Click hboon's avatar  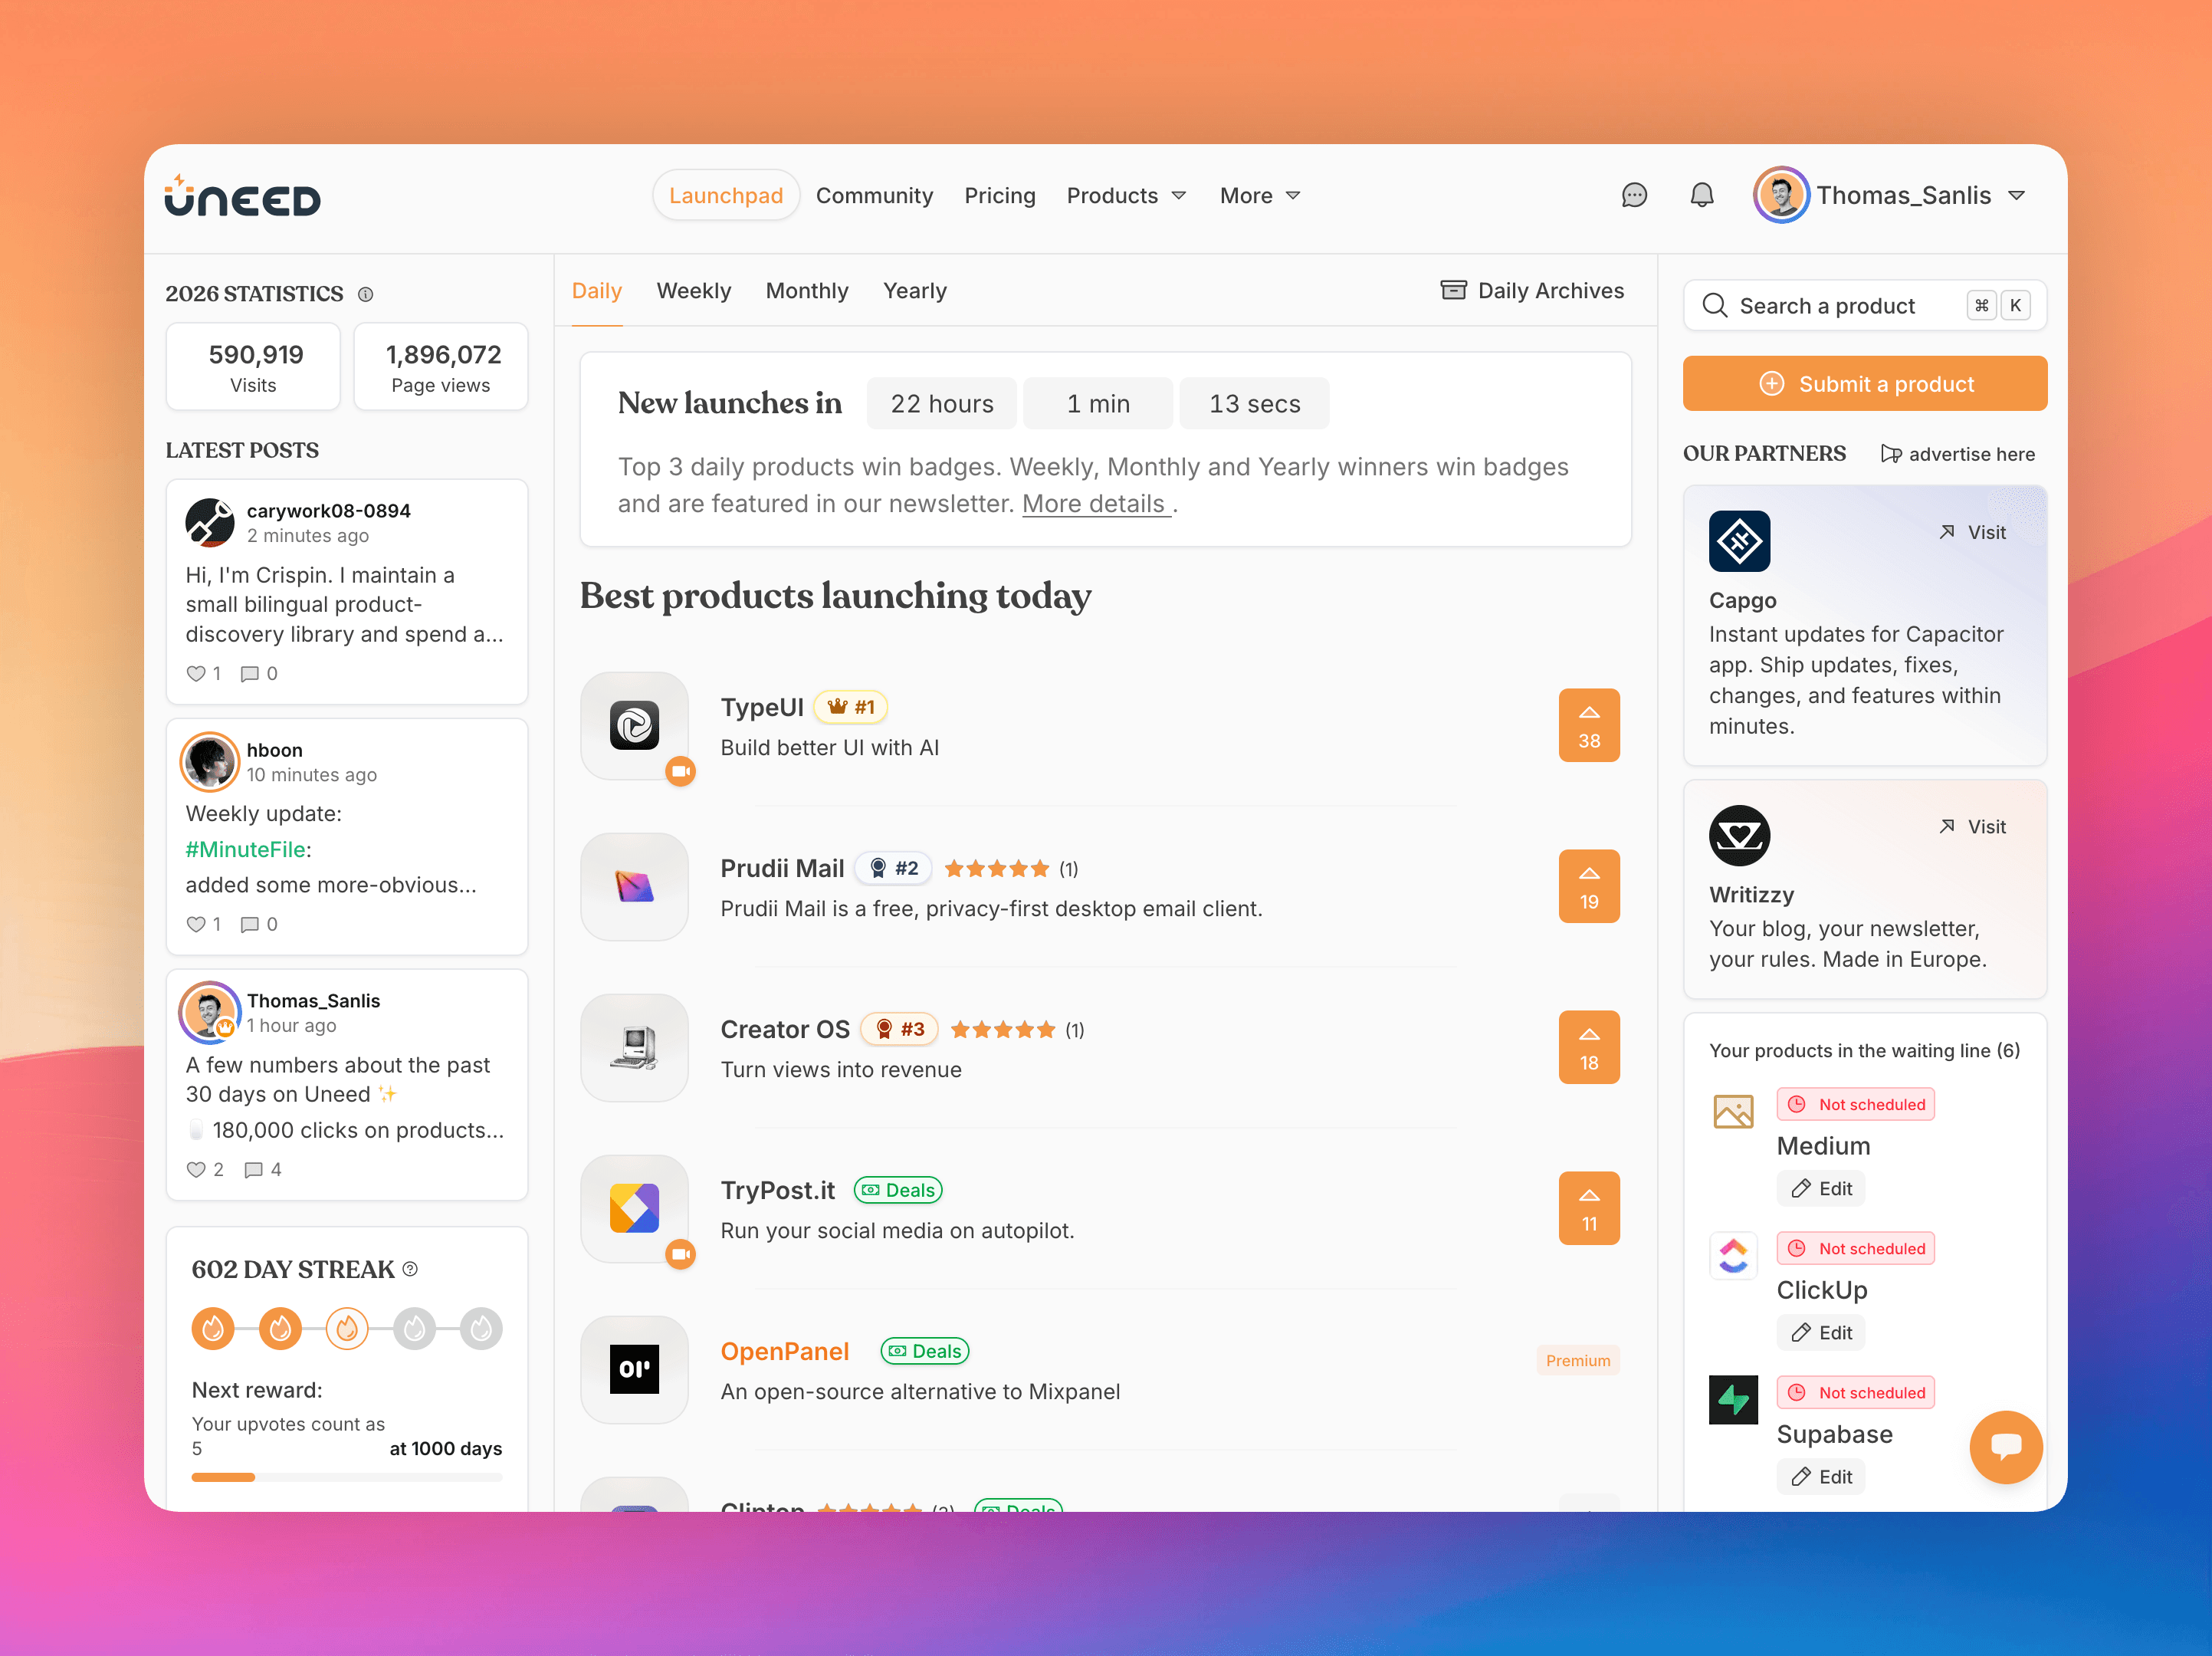point(210,761)
